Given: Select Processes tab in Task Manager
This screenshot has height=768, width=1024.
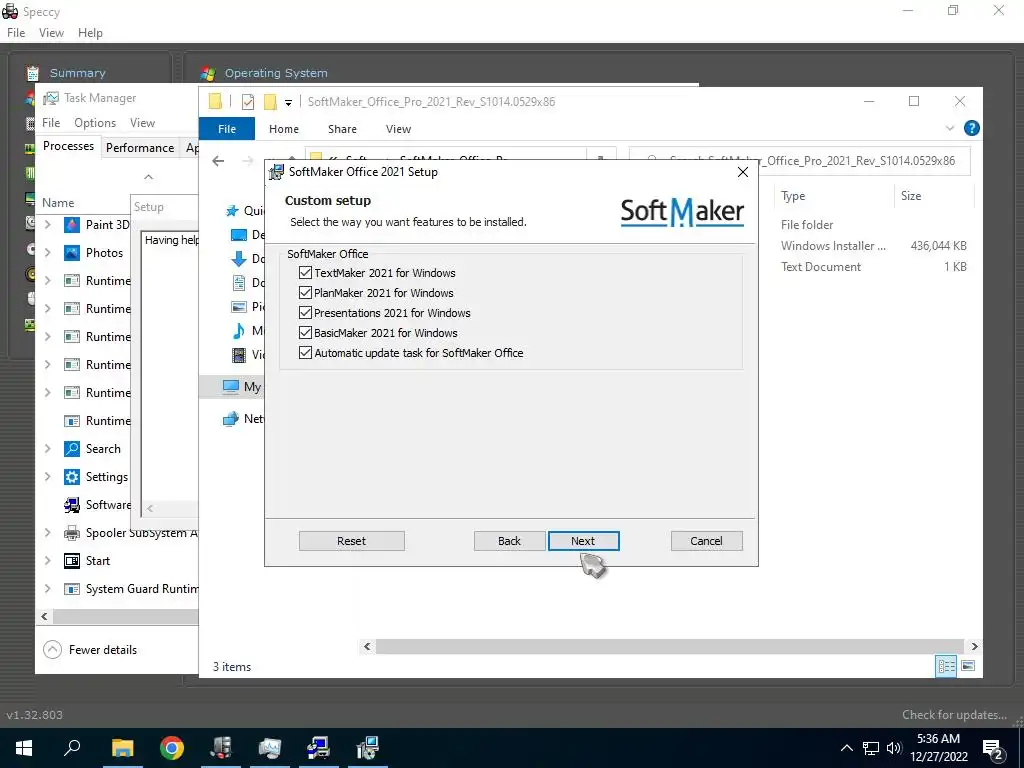Looking at the screenshot, I should 68,146.
